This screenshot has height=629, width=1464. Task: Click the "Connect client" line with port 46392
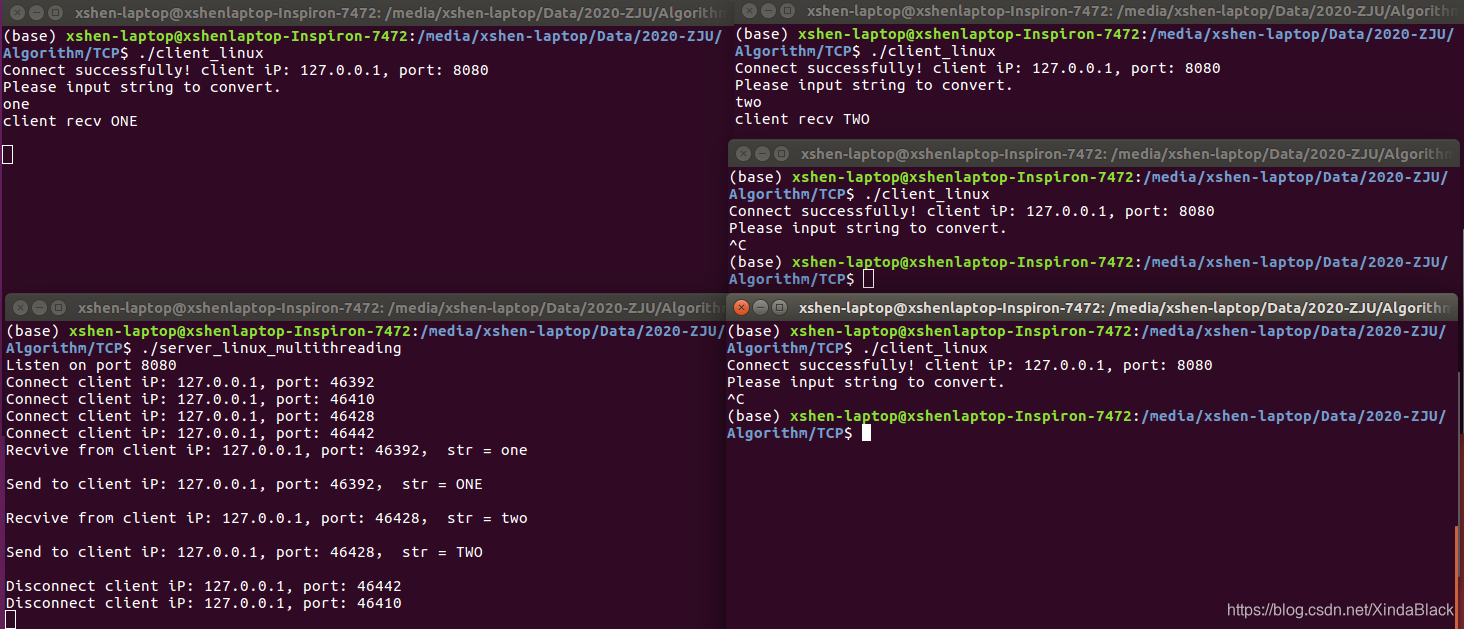click(x=190, y=382)
